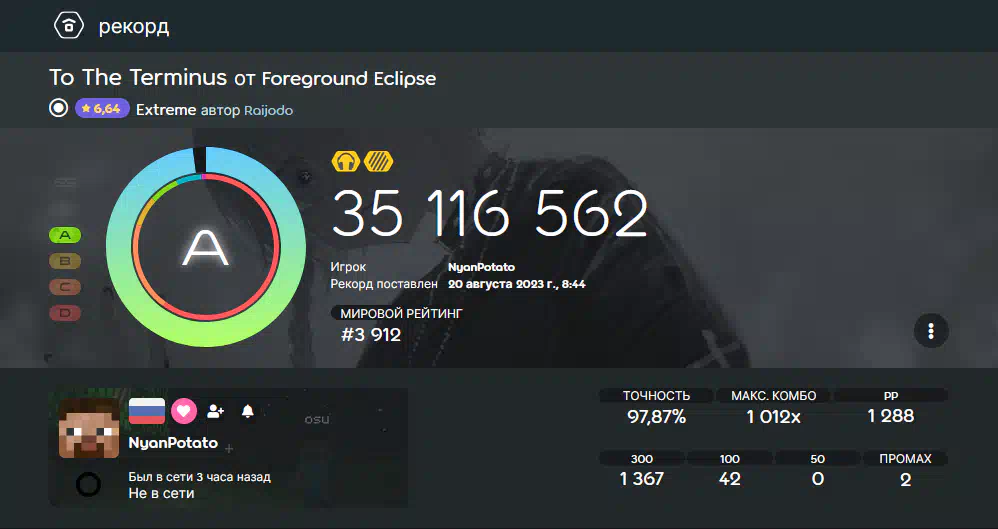Open the three-dot score options menu
The width and height of the screenshot is (998, 529).
931,331
